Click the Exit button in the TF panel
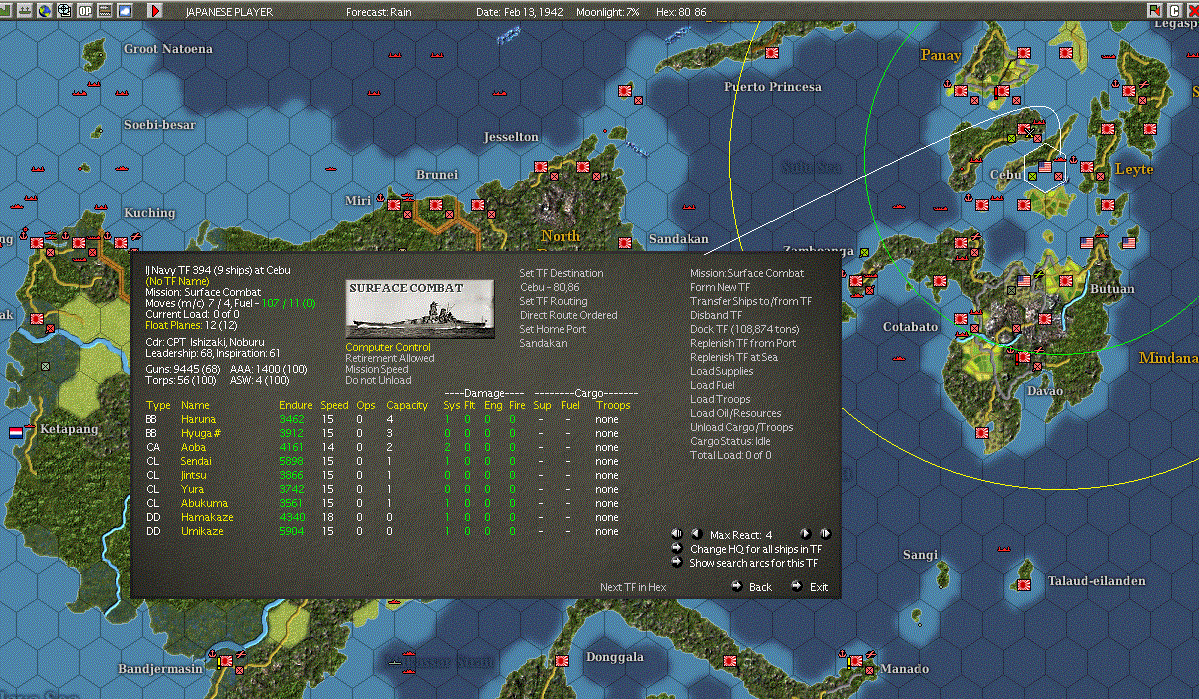1199x699 pixels. click(x=819, y=587)
